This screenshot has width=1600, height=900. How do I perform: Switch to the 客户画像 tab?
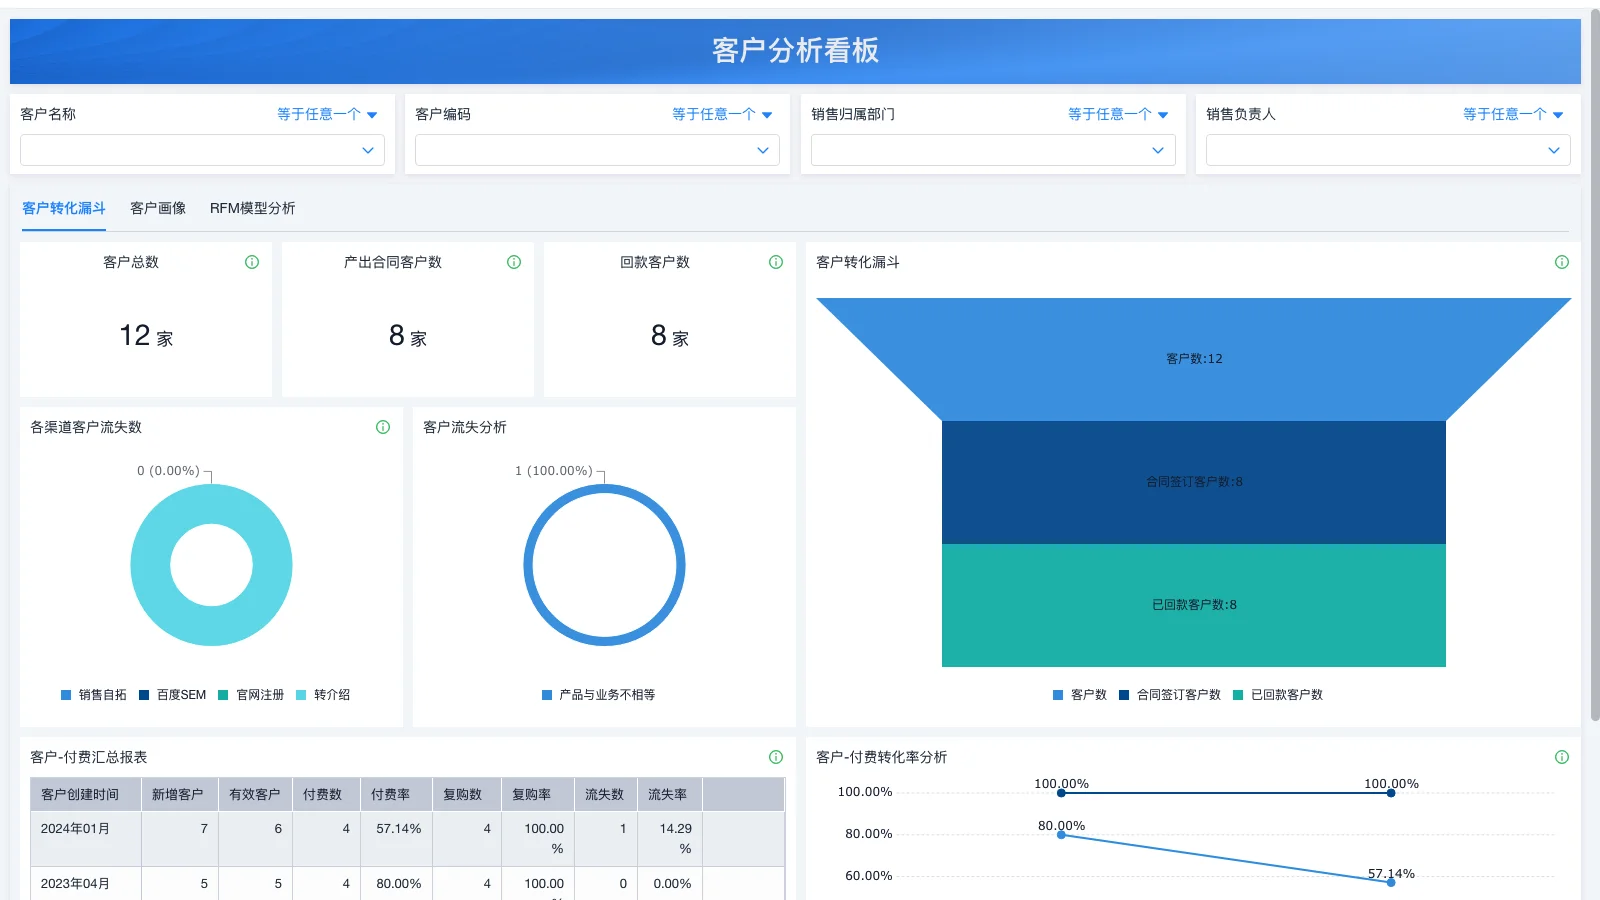point(157,208)
